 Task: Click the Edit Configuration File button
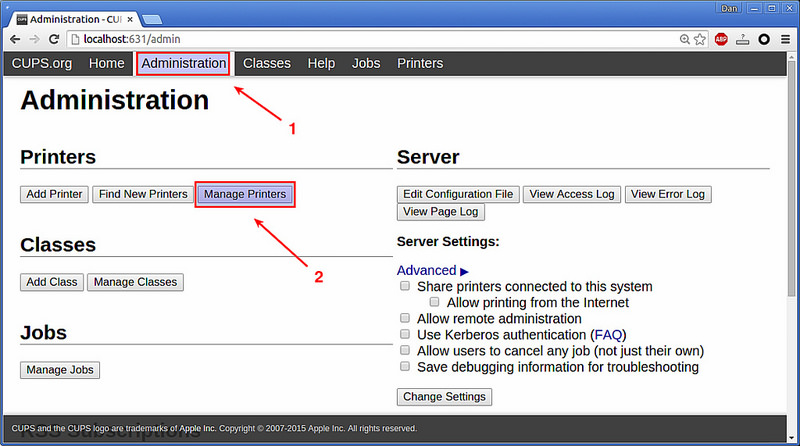pyautogui.click(x=457, y=194)
